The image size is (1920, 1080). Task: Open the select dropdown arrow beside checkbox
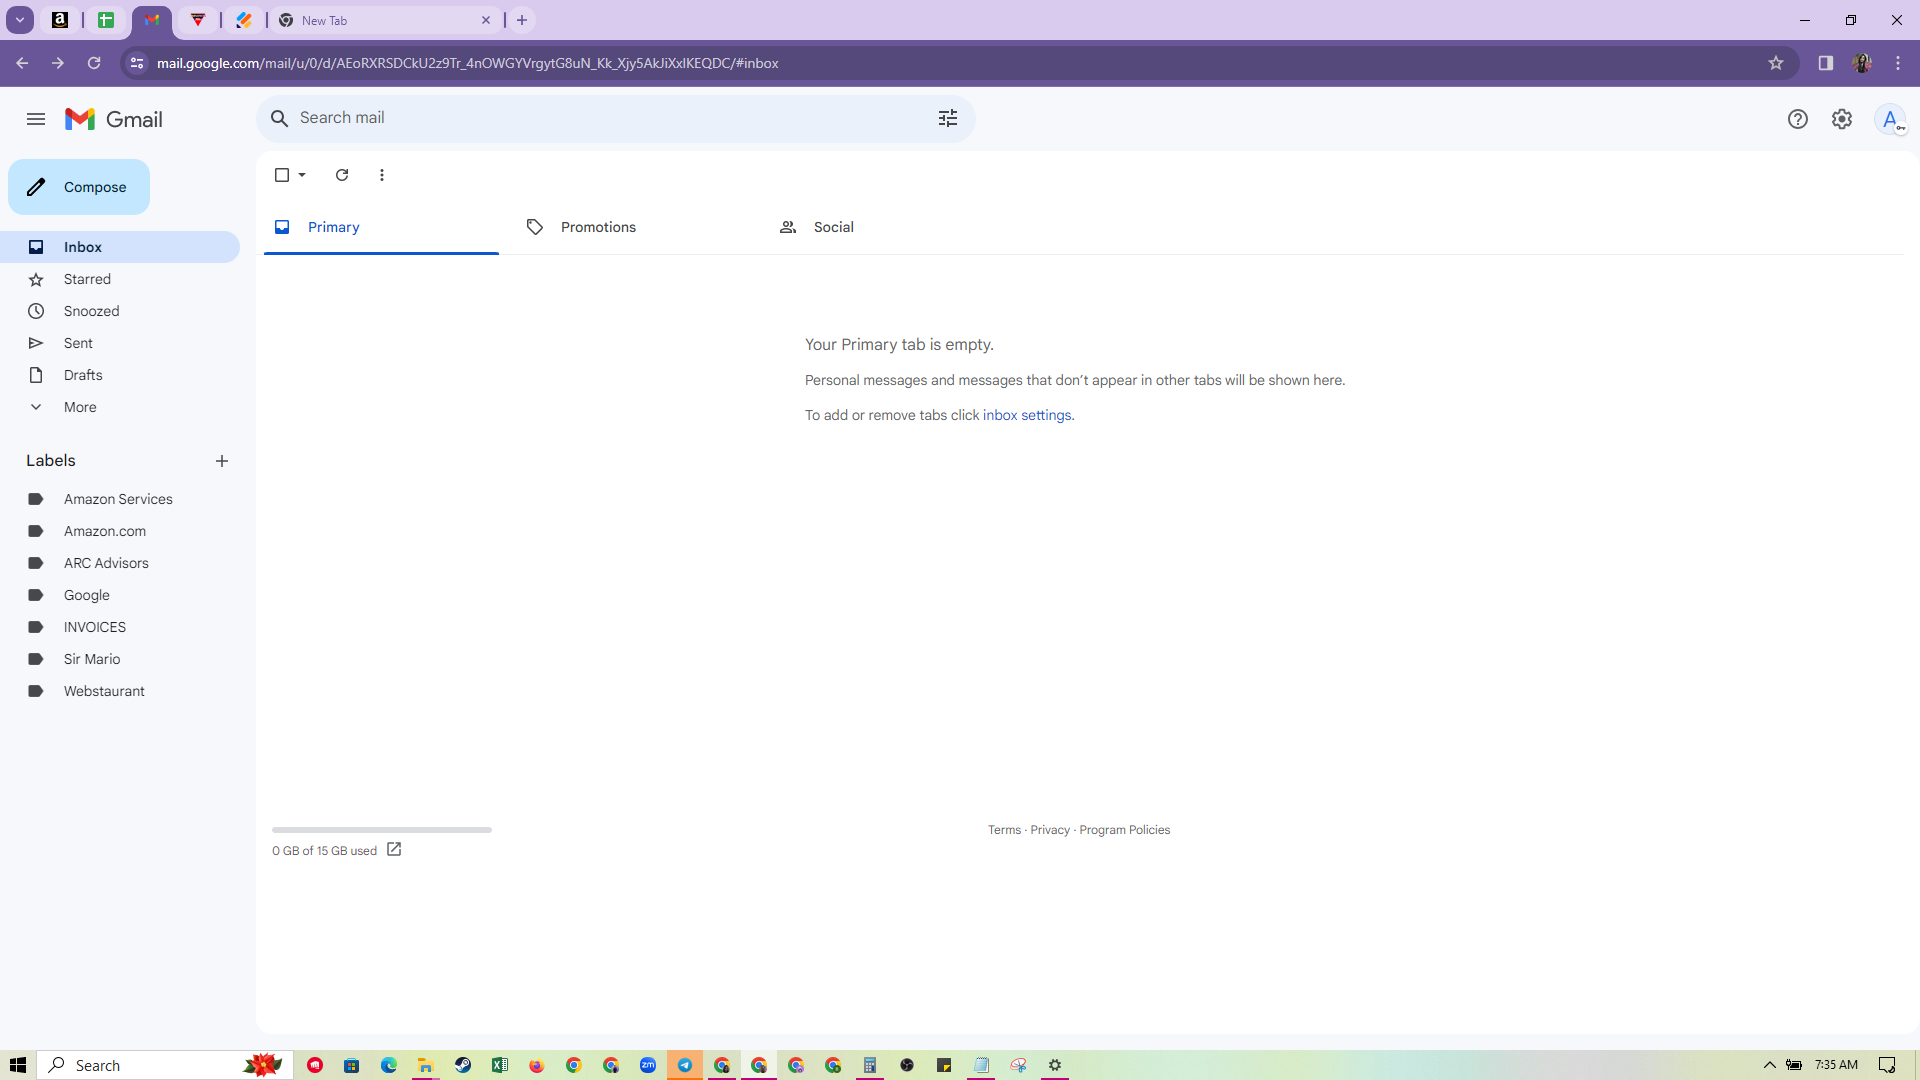pos(302,175)
